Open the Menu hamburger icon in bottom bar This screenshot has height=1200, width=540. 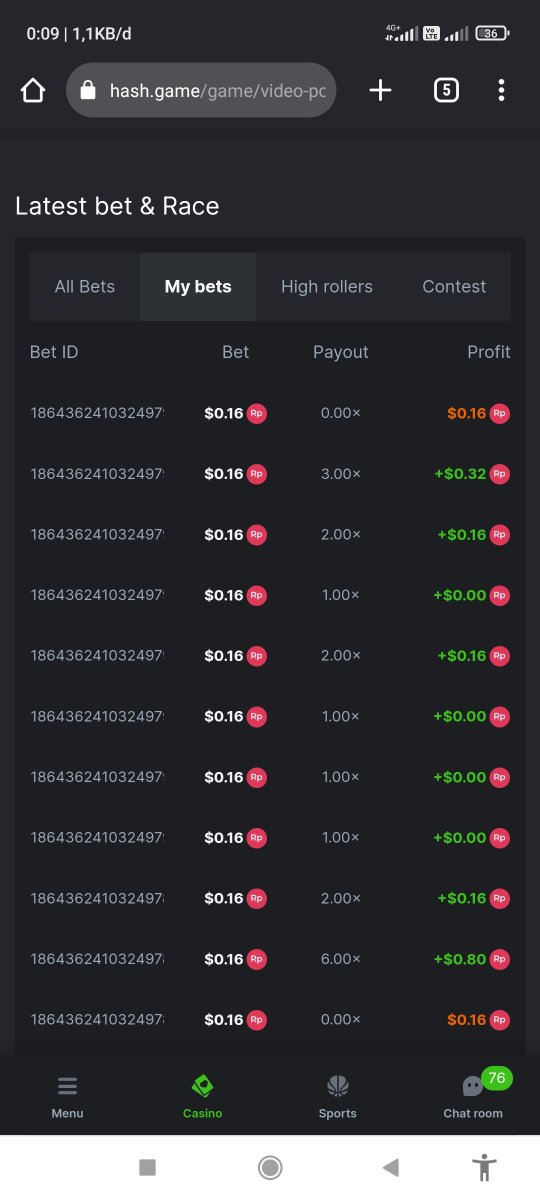click(67, 1096)
